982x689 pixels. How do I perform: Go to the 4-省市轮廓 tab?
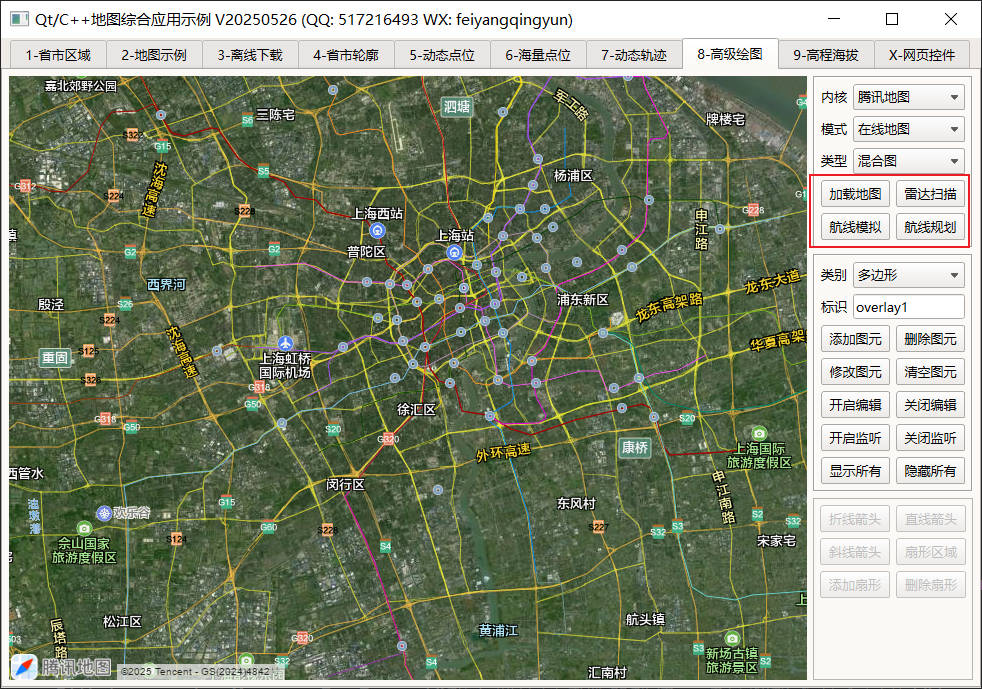[346, 55]
